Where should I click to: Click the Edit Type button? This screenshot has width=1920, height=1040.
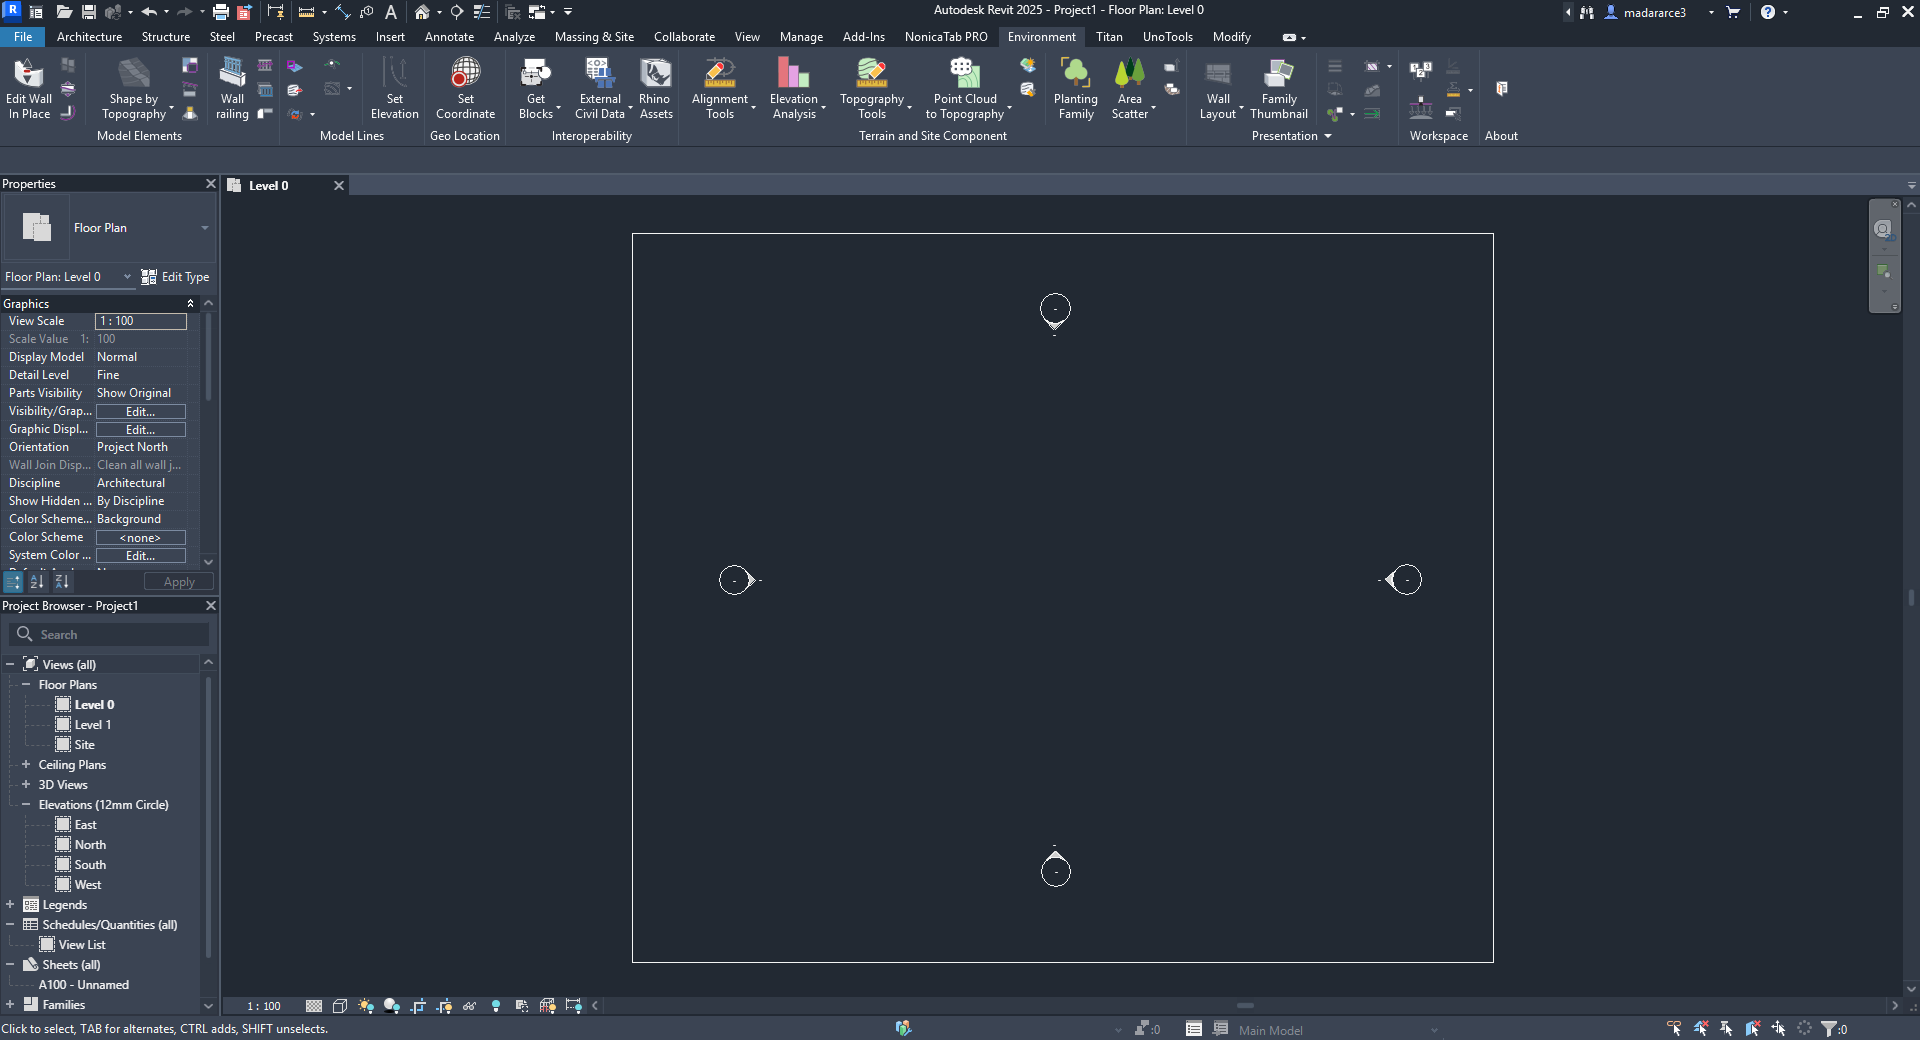click(x=175, y=277)
